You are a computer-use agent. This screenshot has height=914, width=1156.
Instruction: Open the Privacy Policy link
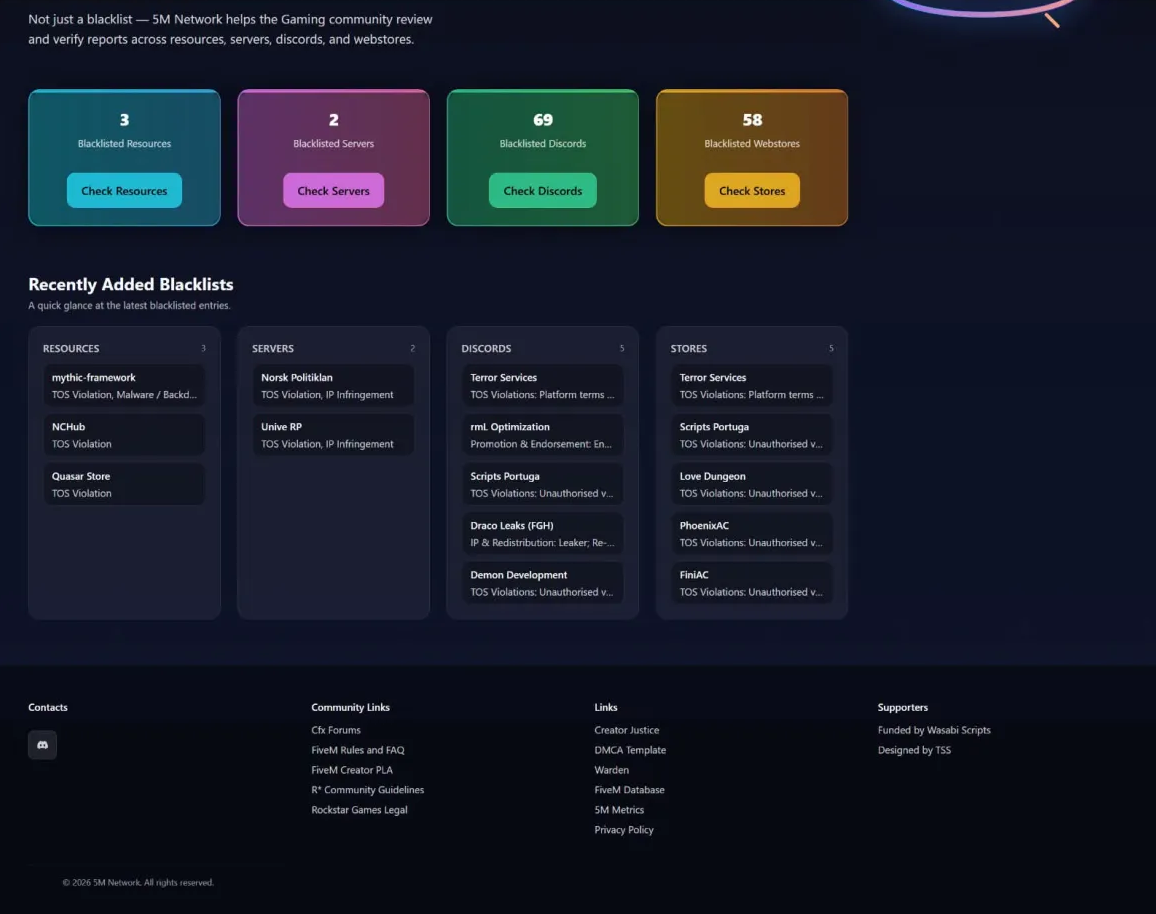click(624, 829)
